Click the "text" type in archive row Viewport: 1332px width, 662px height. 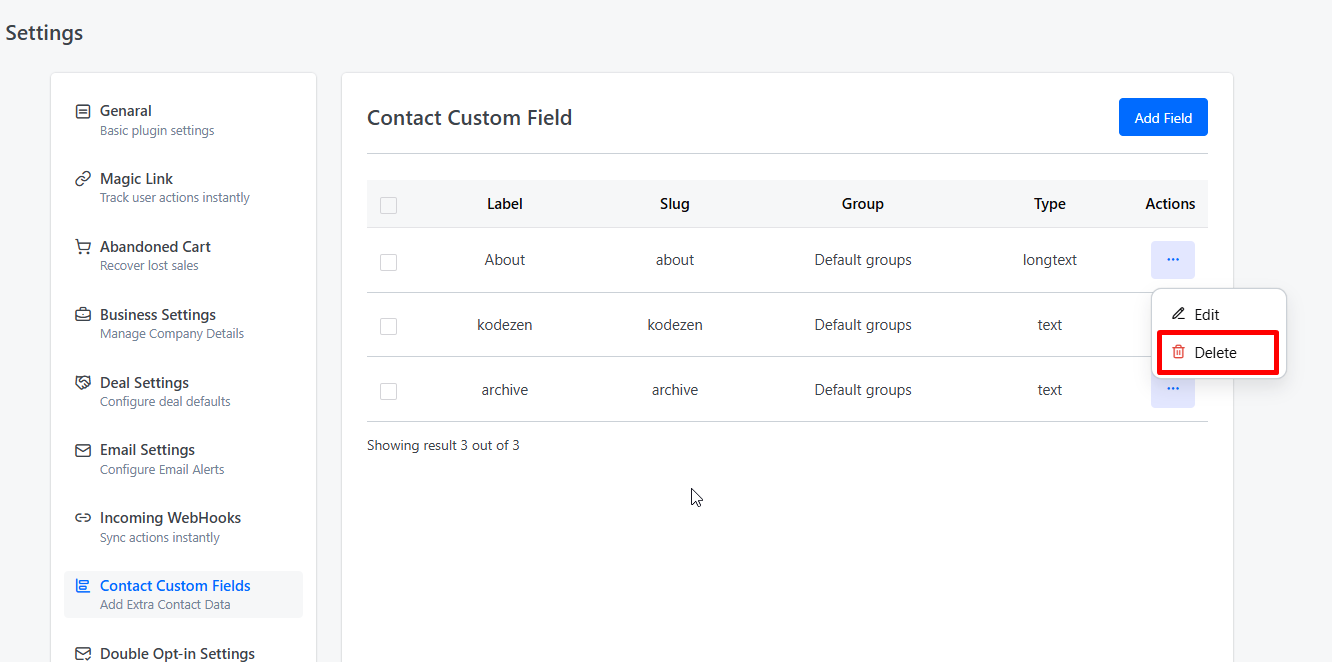pyautogui.click(x=1050, y=390)
